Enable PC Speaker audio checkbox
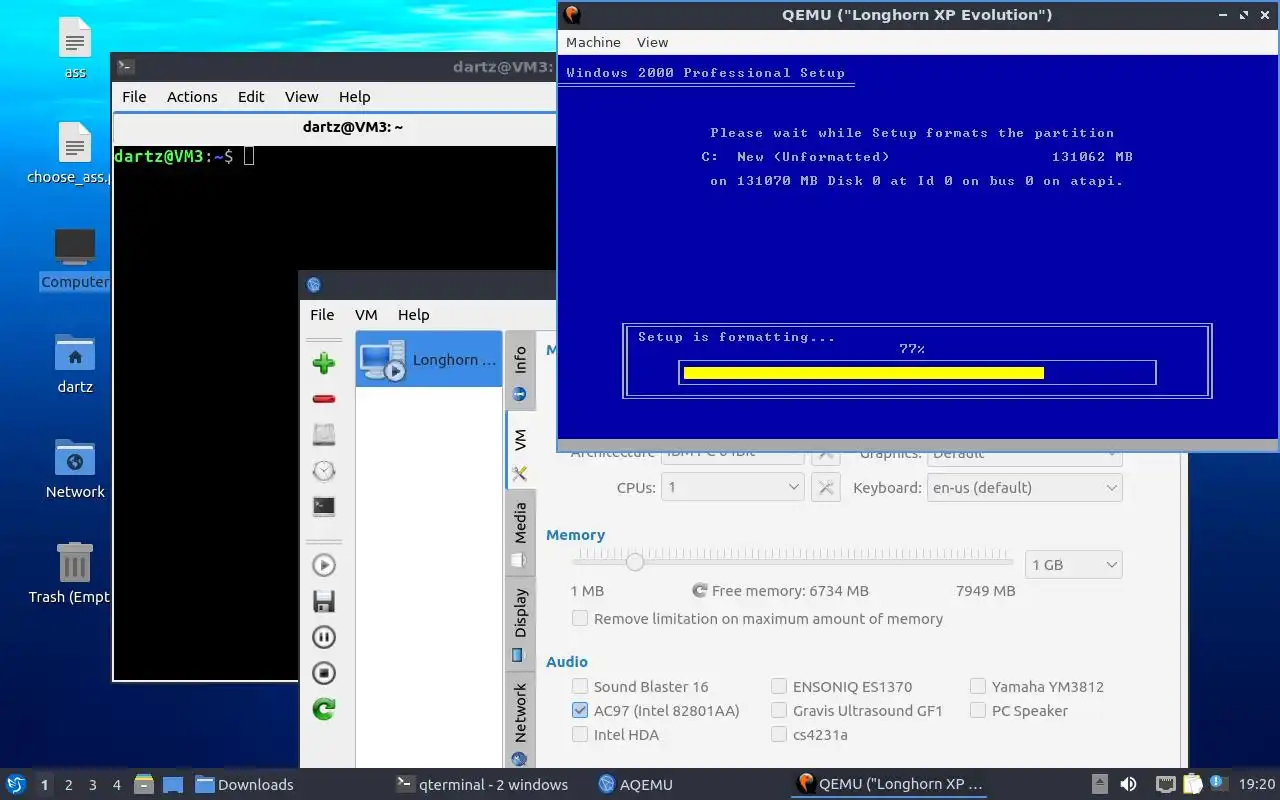 978,711
